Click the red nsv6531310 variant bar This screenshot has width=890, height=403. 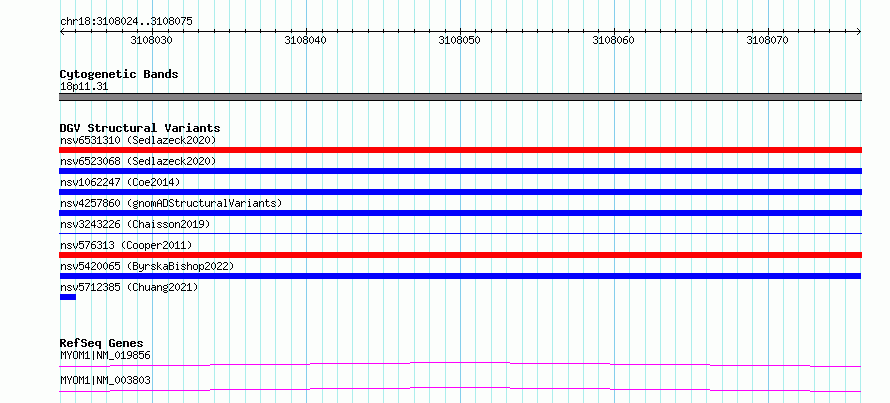pos(460,150)
